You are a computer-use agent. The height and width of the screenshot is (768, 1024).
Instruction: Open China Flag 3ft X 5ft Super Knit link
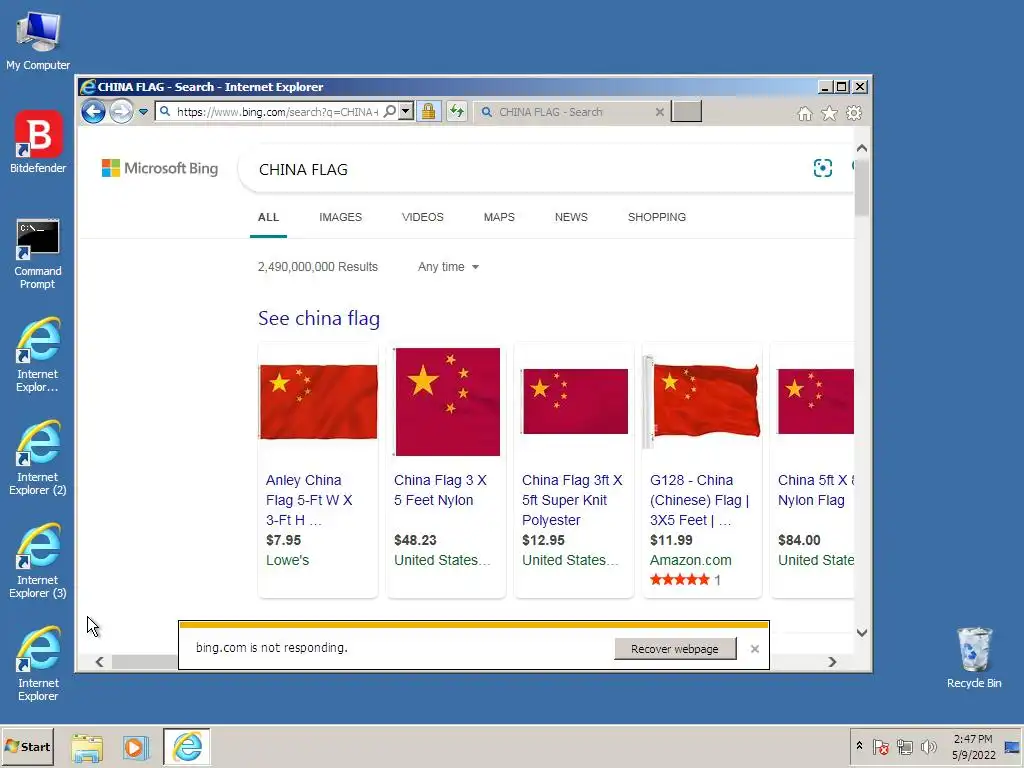tap(572, 500)
